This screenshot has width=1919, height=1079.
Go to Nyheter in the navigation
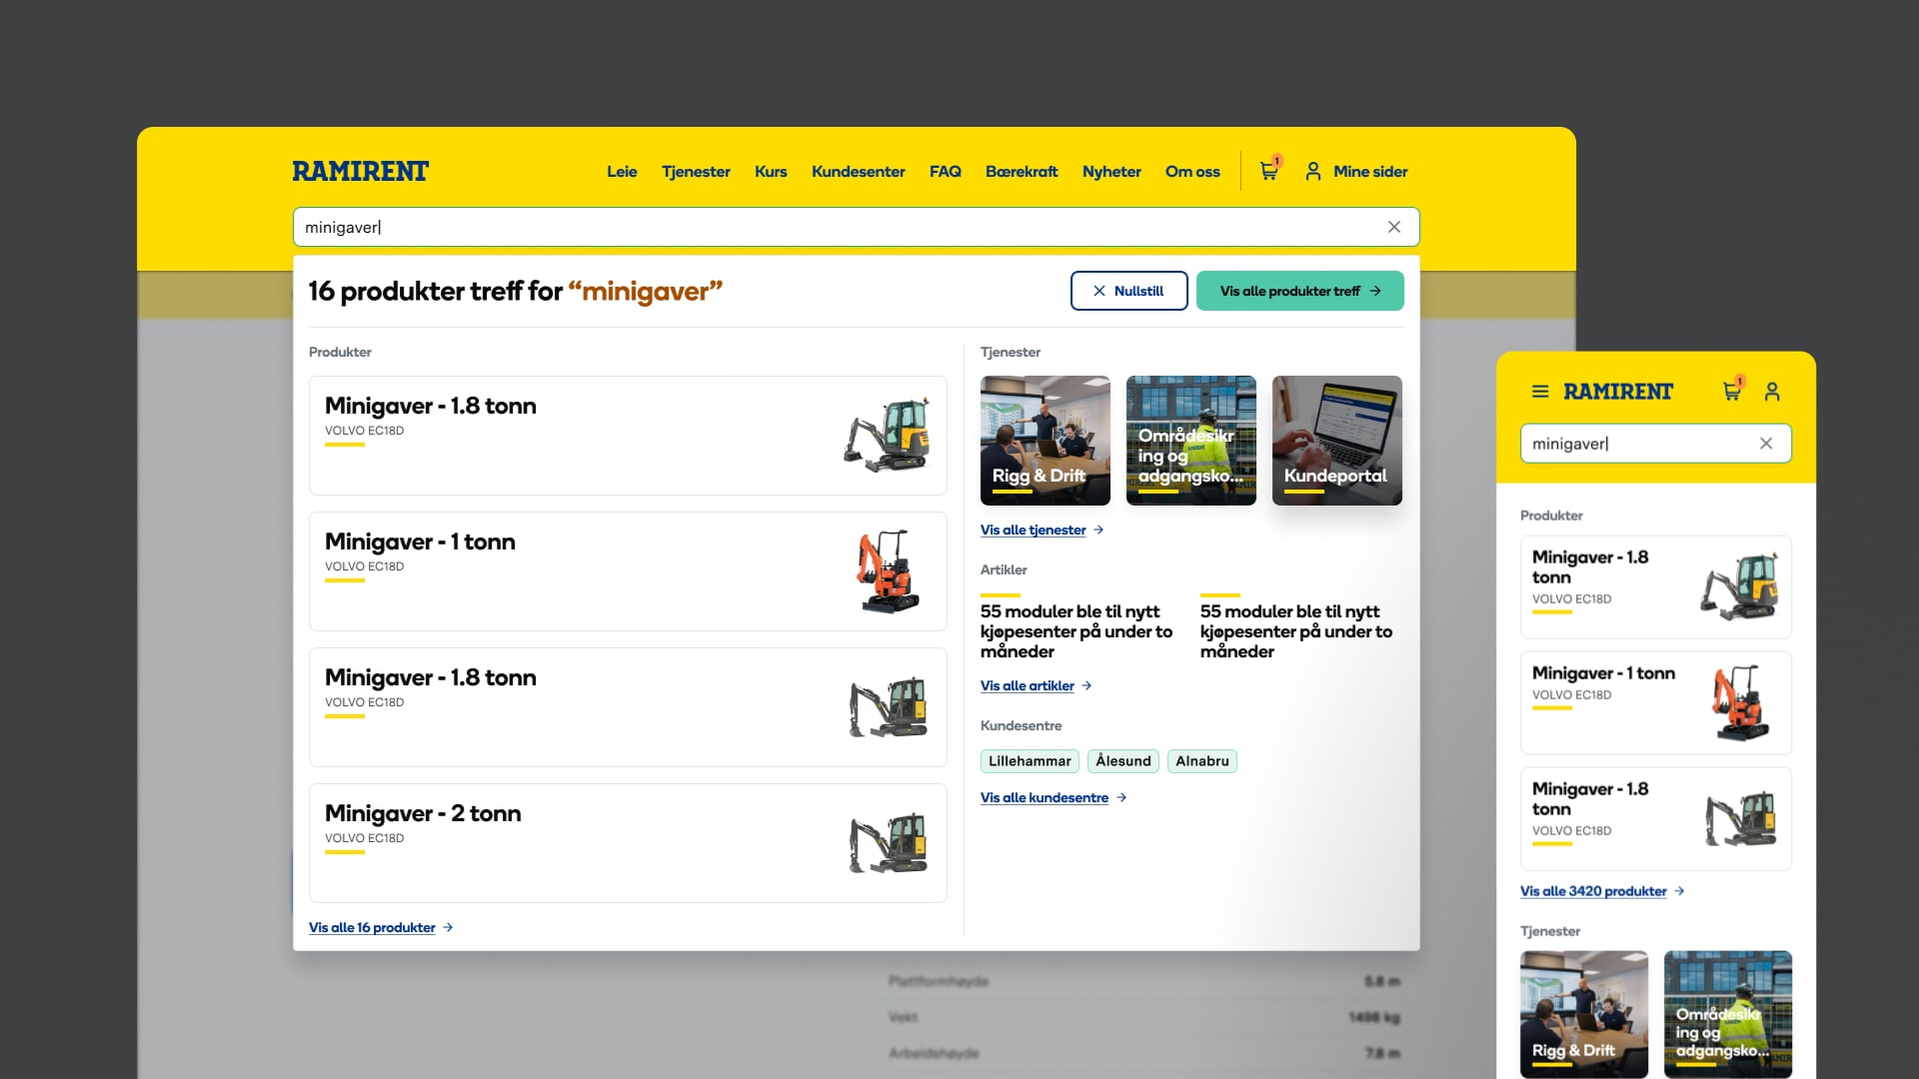point(1111,171)
